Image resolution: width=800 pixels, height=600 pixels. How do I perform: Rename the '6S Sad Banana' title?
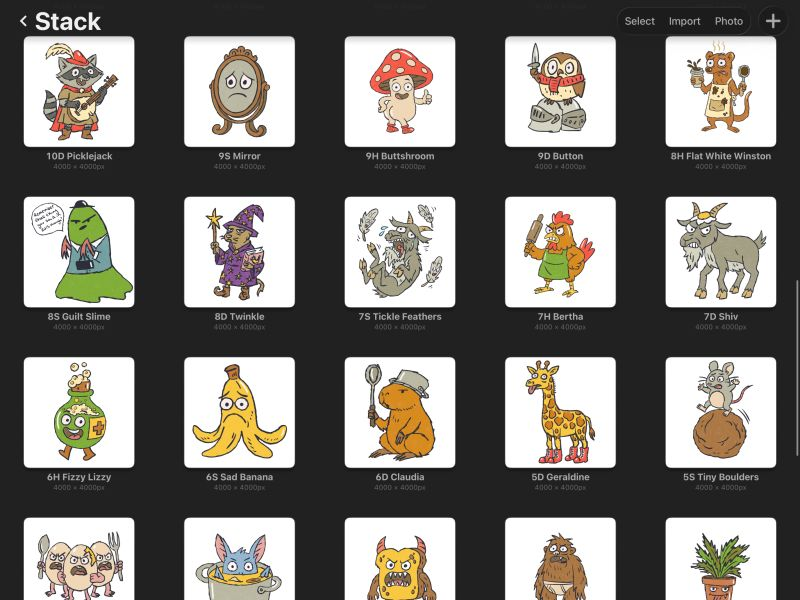pyautogui.click(x=239, y=477)
